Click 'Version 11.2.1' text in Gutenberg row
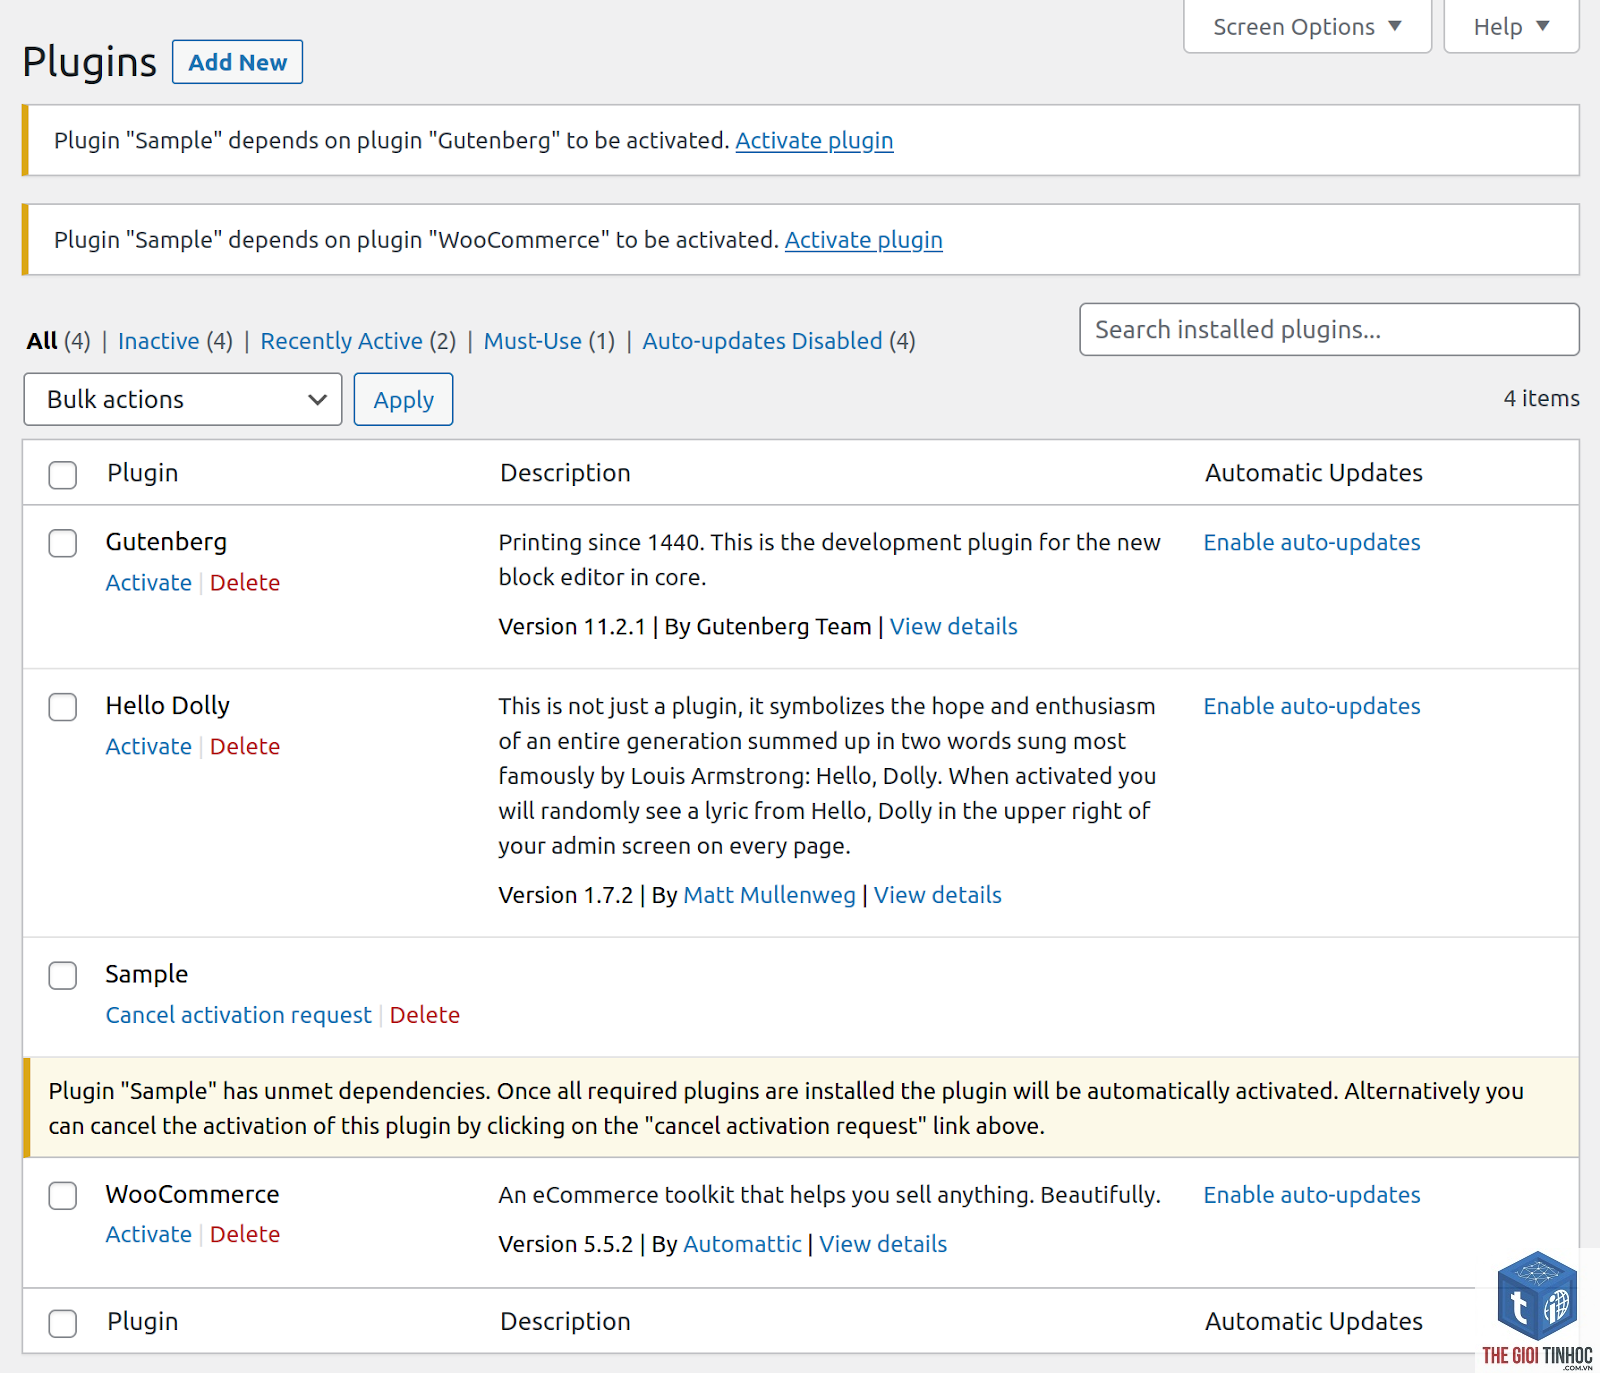The width and height of the screenshot is (1600, 1373). (572, 627)
